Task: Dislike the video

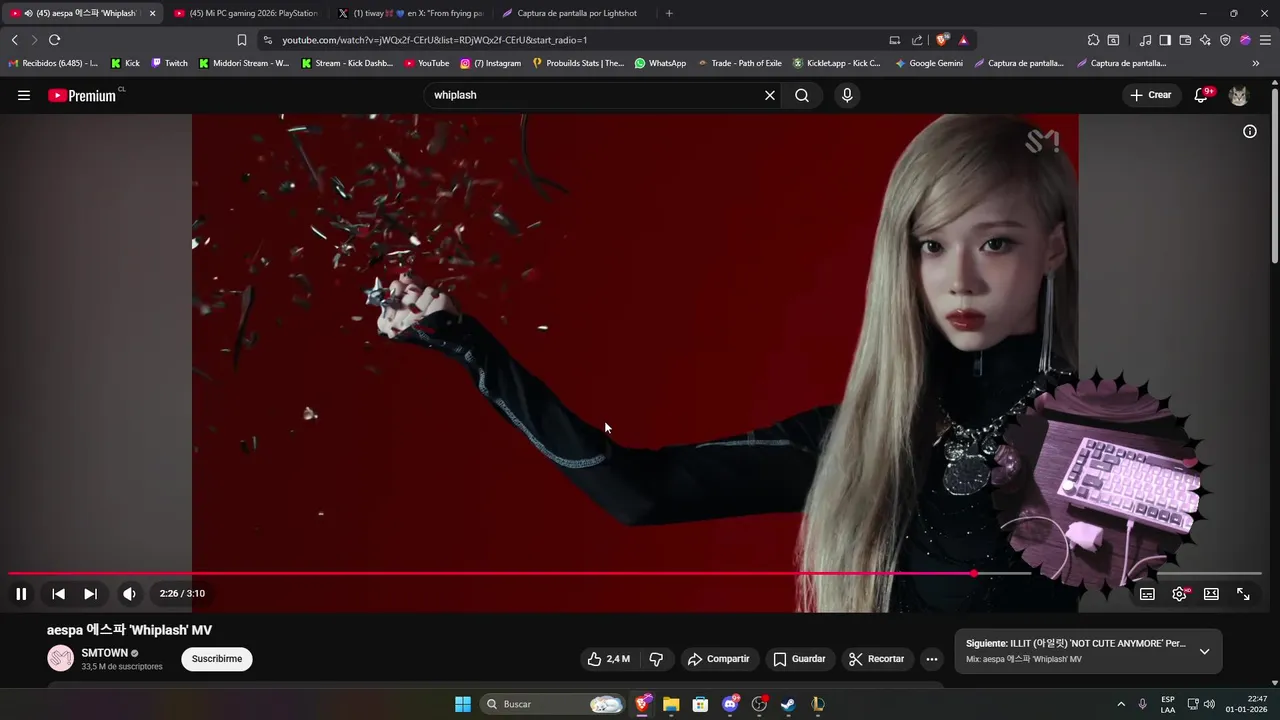Action: click(x=656, y=659)
